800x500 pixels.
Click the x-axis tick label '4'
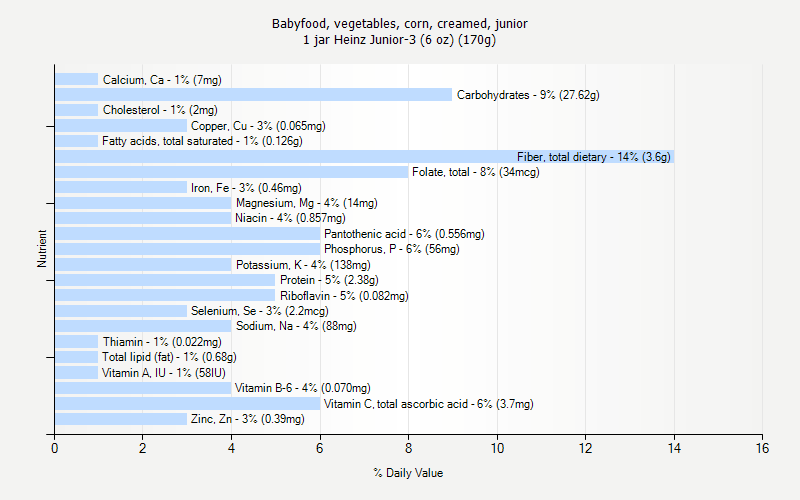click(x=231, y=448)
